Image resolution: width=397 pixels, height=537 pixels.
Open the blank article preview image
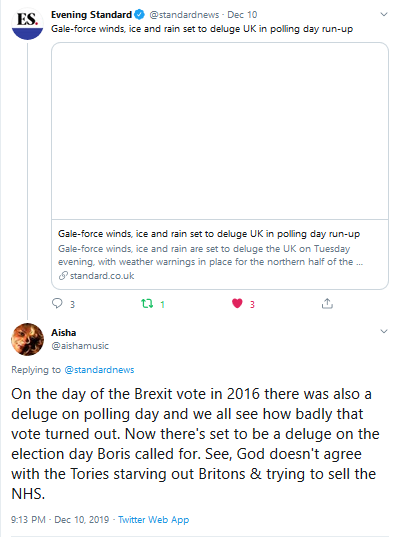click(220, 131)
